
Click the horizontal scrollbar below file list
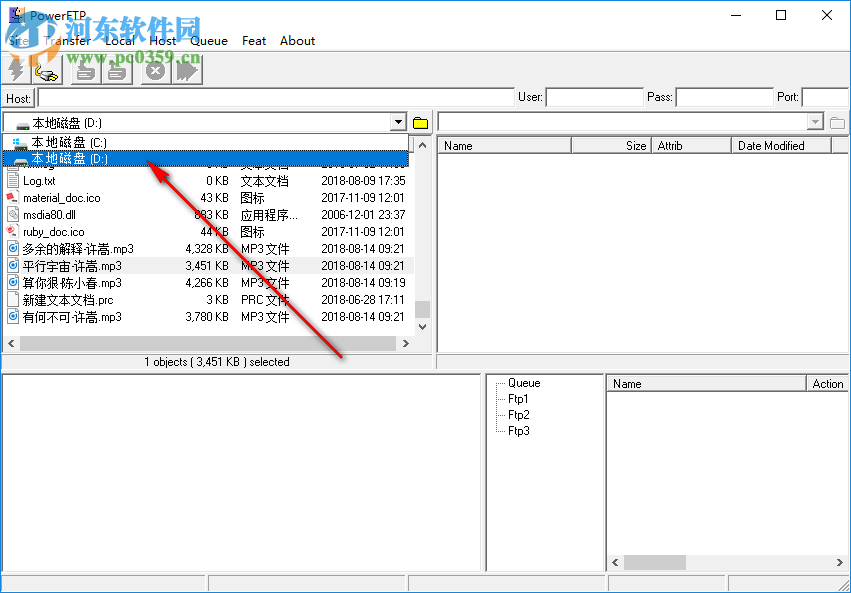coord(200,342)
